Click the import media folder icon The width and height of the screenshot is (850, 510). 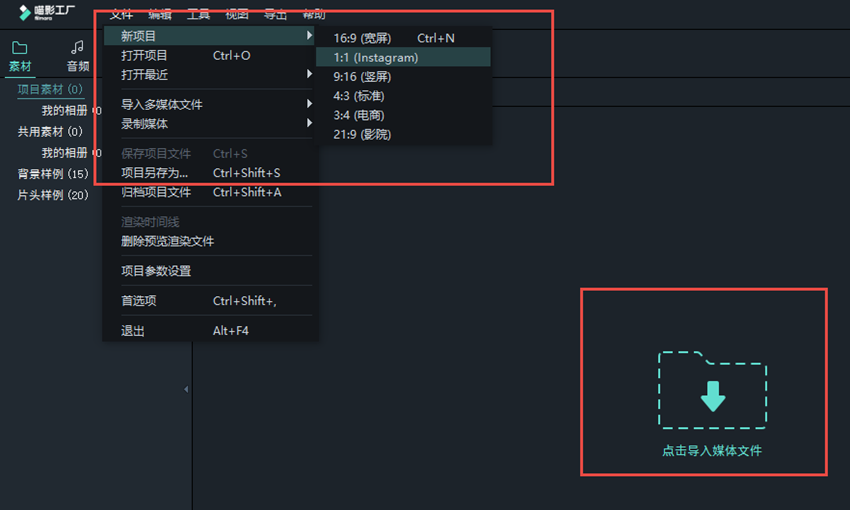click(x=712, y=390)
